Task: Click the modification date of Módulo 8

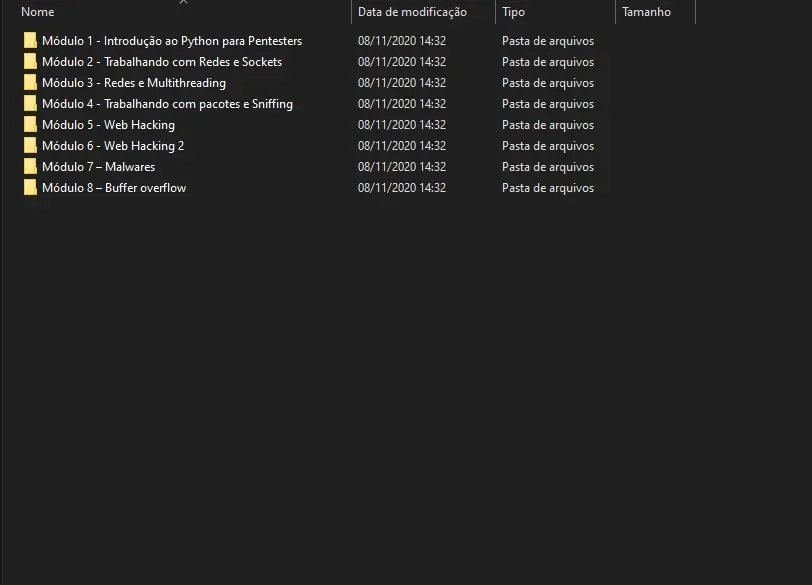Action: [402, 188]
